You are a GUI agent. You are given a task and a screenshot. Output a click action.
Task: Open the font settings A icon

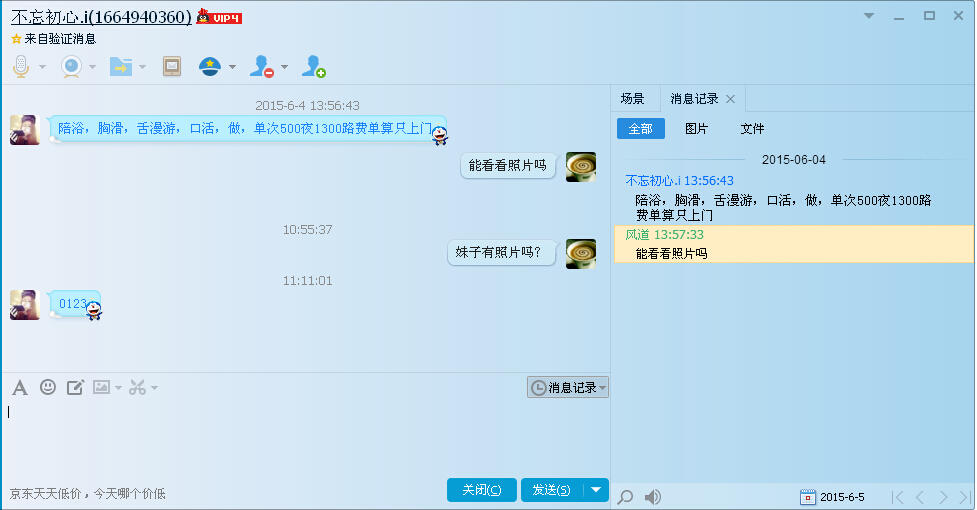click(x=20, y=387)
